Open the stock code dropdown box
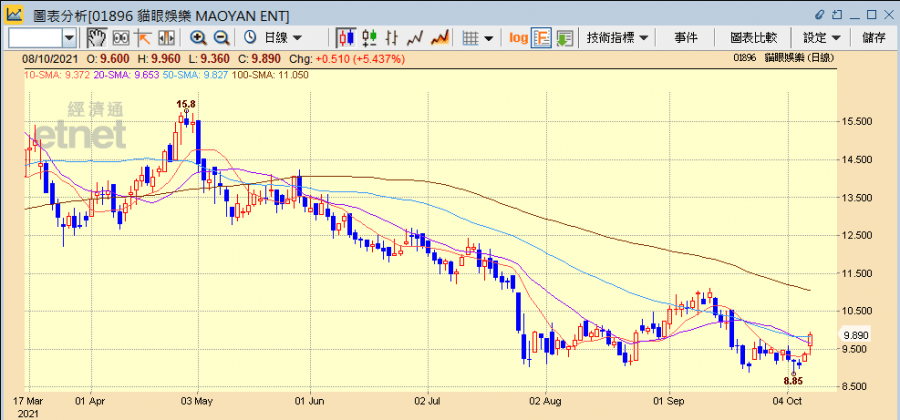The image size is (900, 420). (69, 38)
